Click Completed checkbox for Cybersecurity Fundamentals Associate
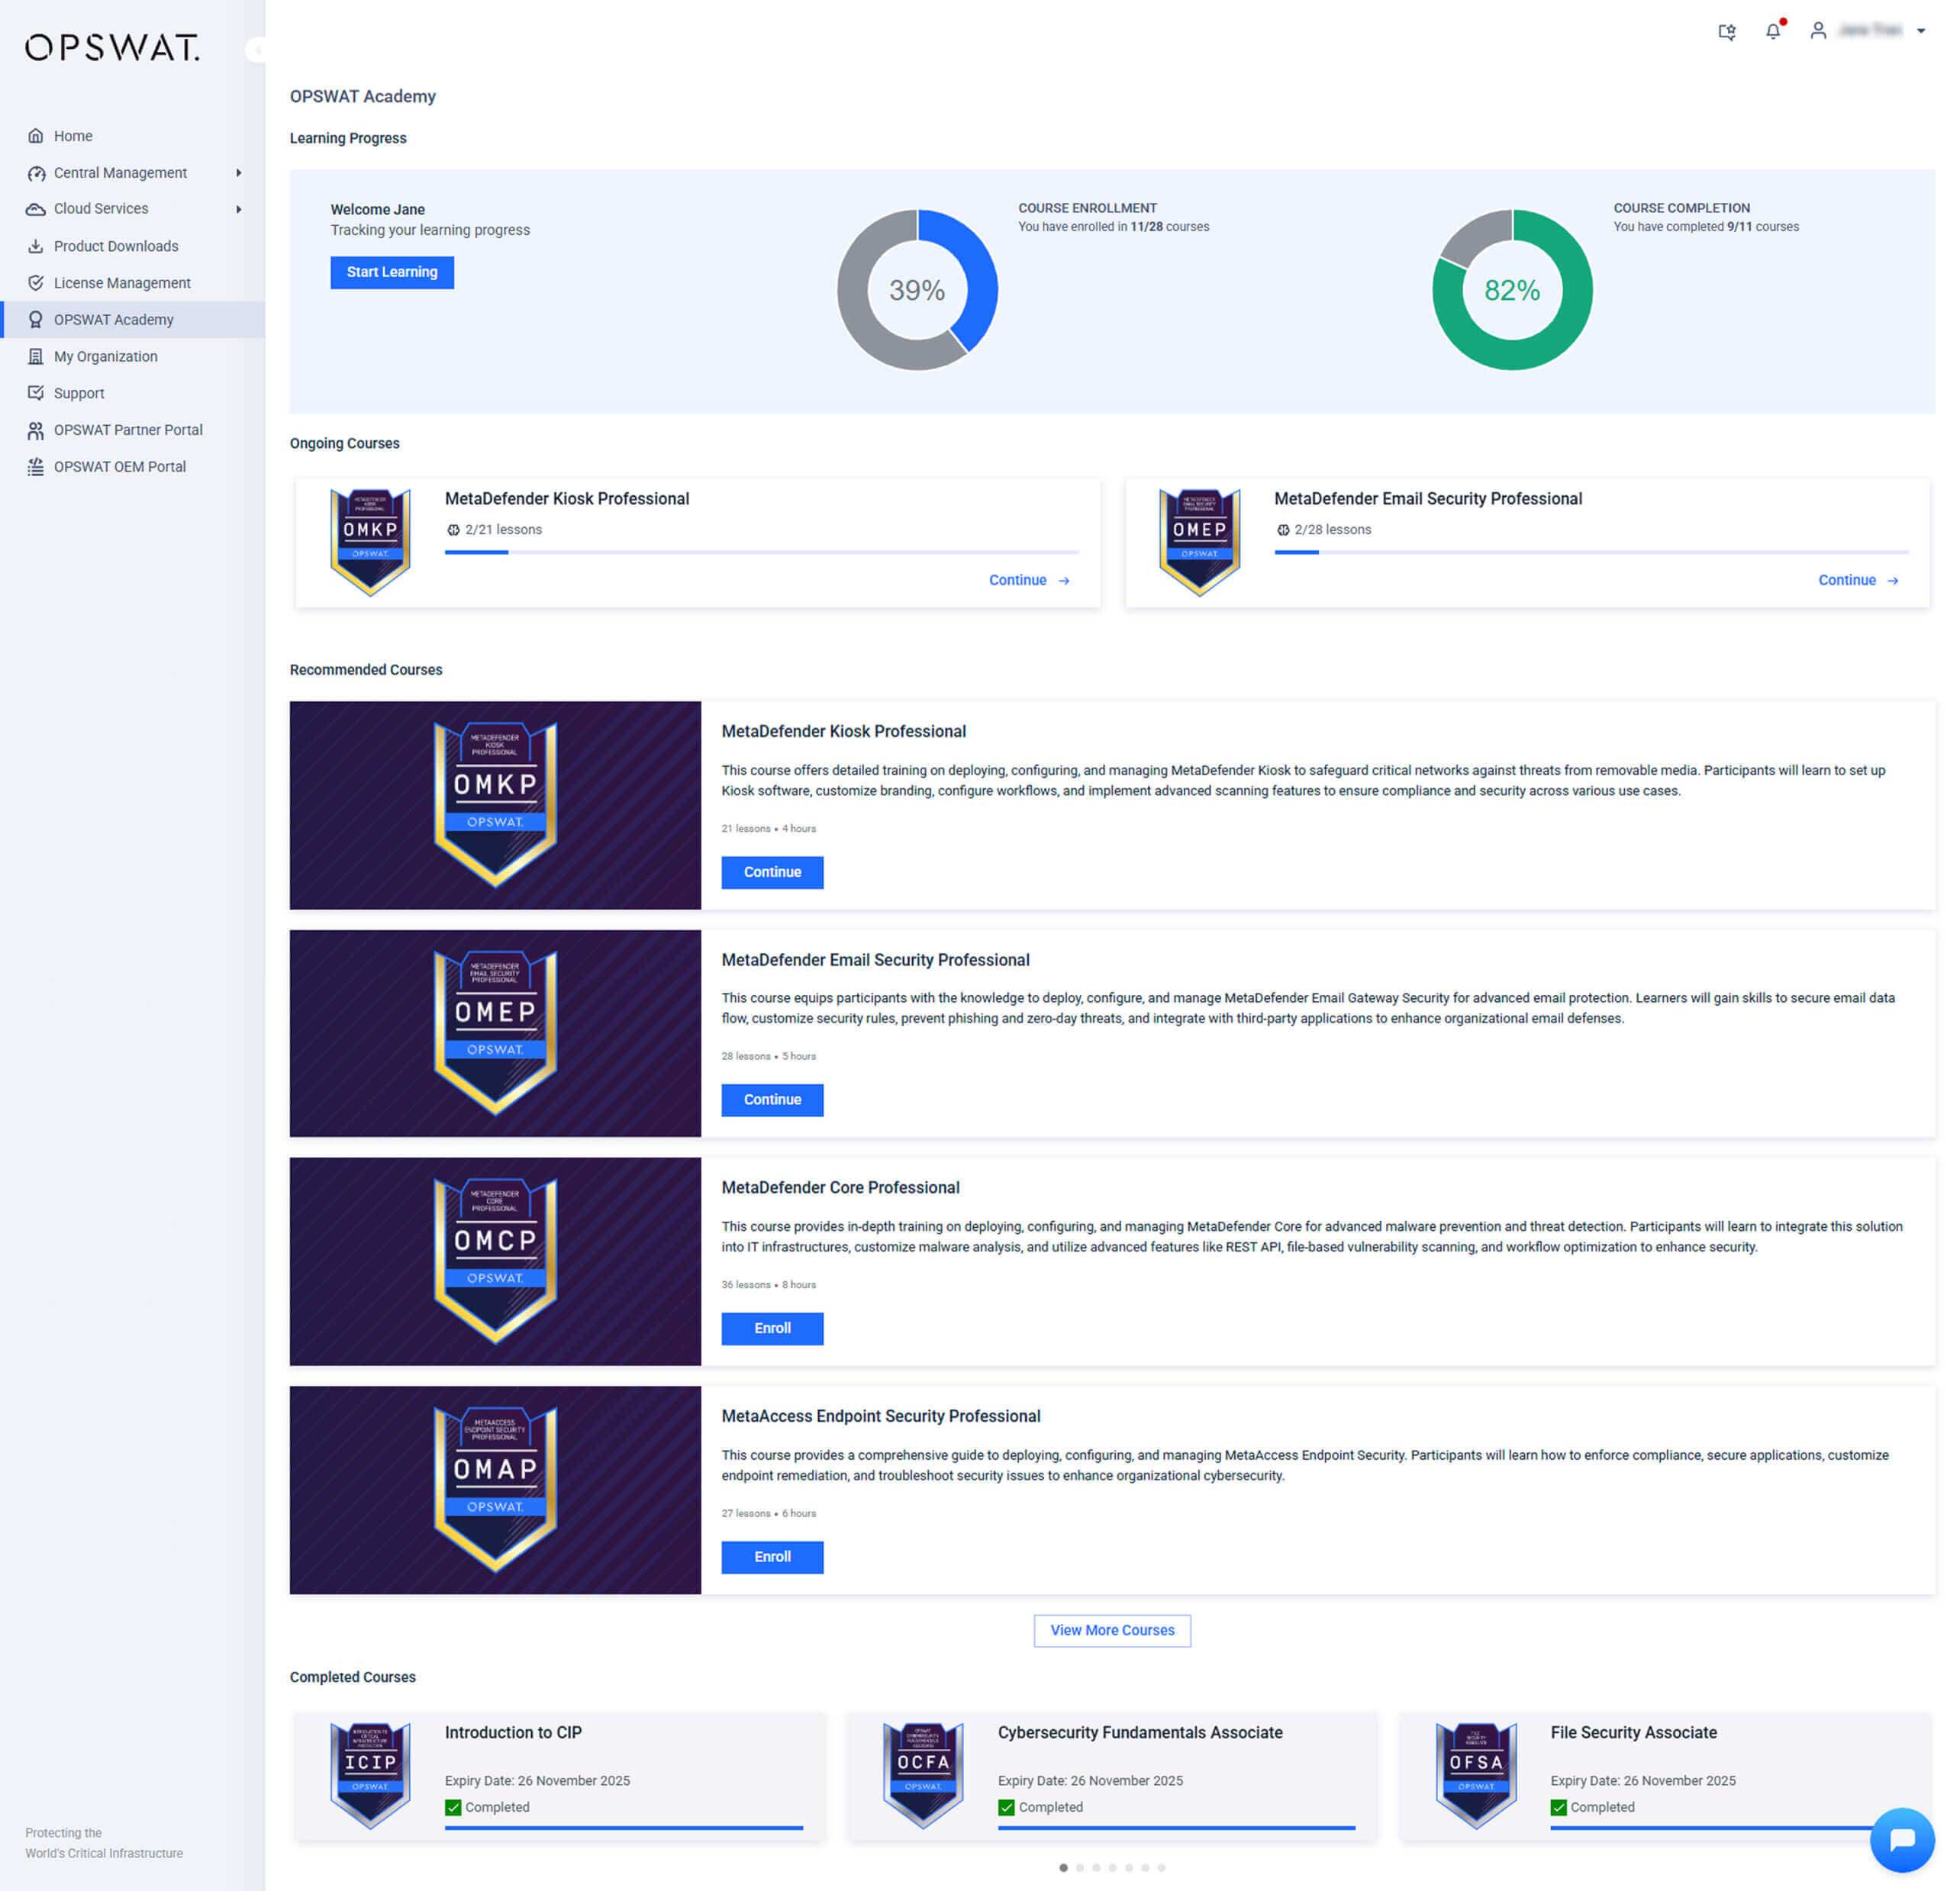This screenshot has height=1891, width=1960. 1006,1807
